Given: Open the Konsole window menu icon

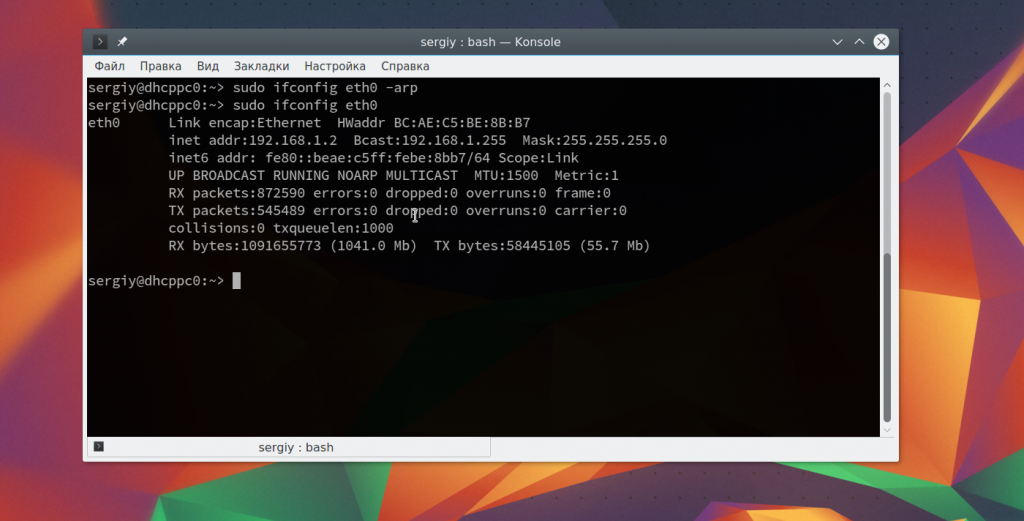Looking at the screenshot, I should tap(100, 42).
